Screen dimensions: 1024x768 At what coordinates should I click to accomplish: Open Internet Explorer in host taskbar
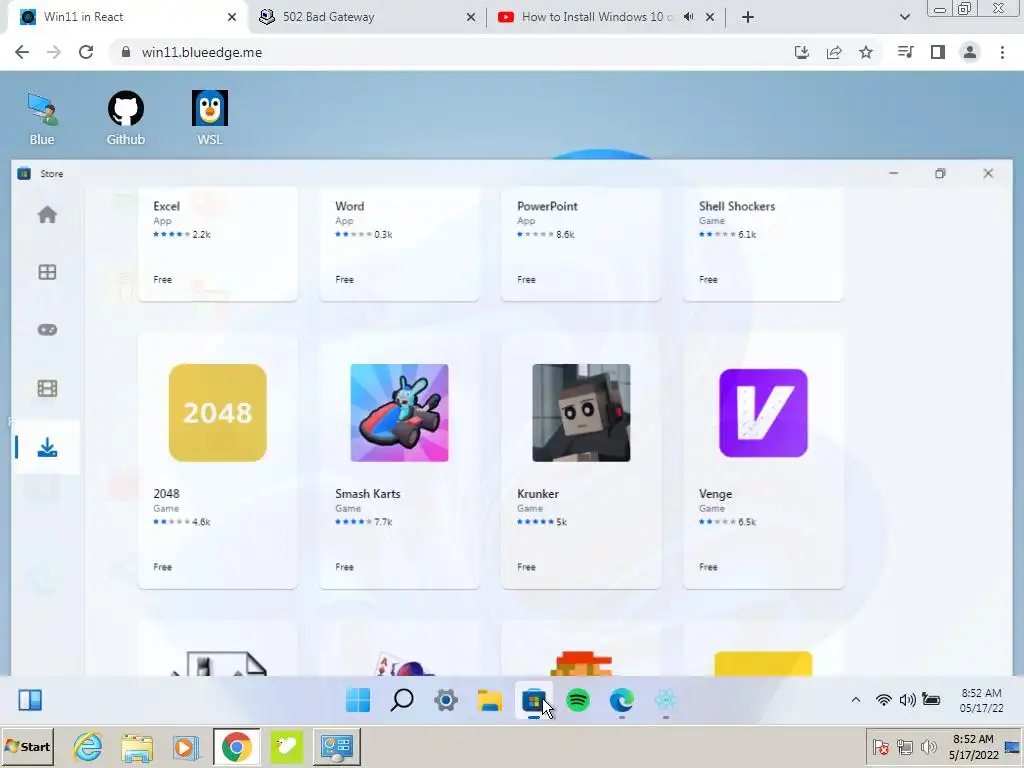88,746
